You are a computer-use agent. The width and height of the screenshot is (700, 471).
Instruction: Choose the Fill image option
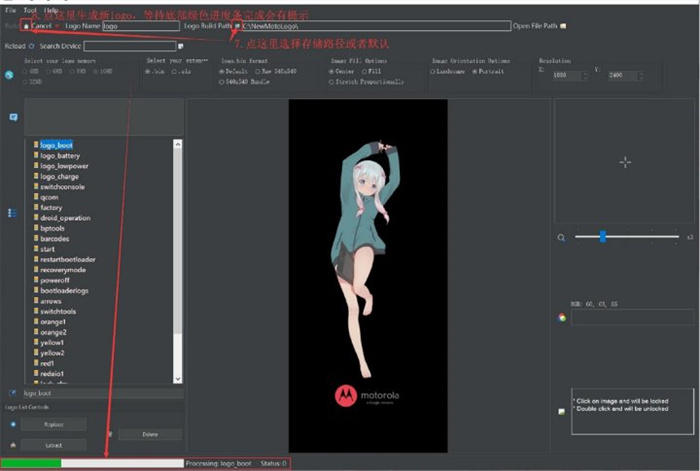coord(365,73)
